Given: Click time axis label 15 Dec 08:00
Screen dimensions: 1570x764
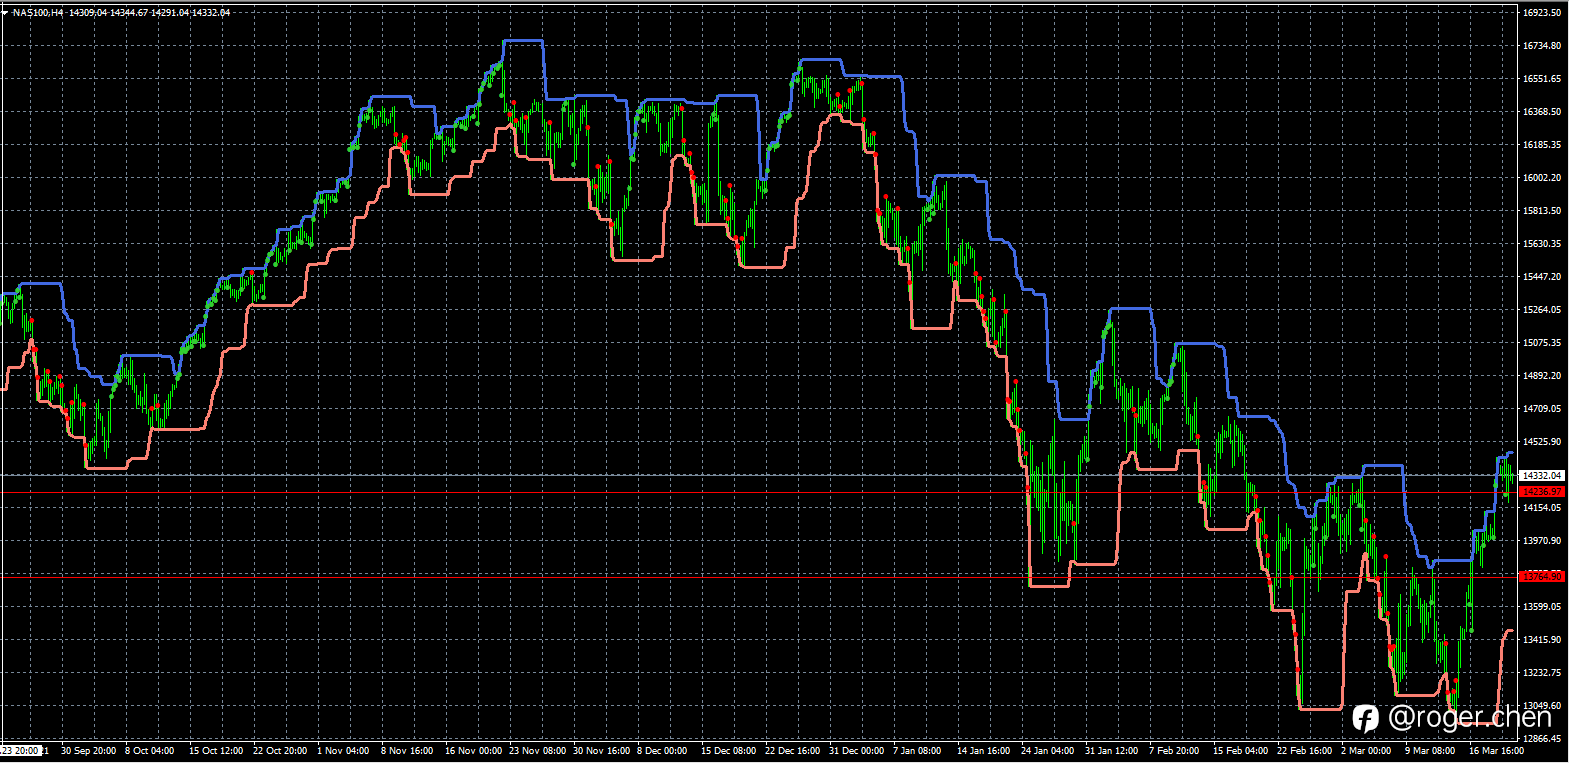Looking at the screenshot, I should (728, 751).
